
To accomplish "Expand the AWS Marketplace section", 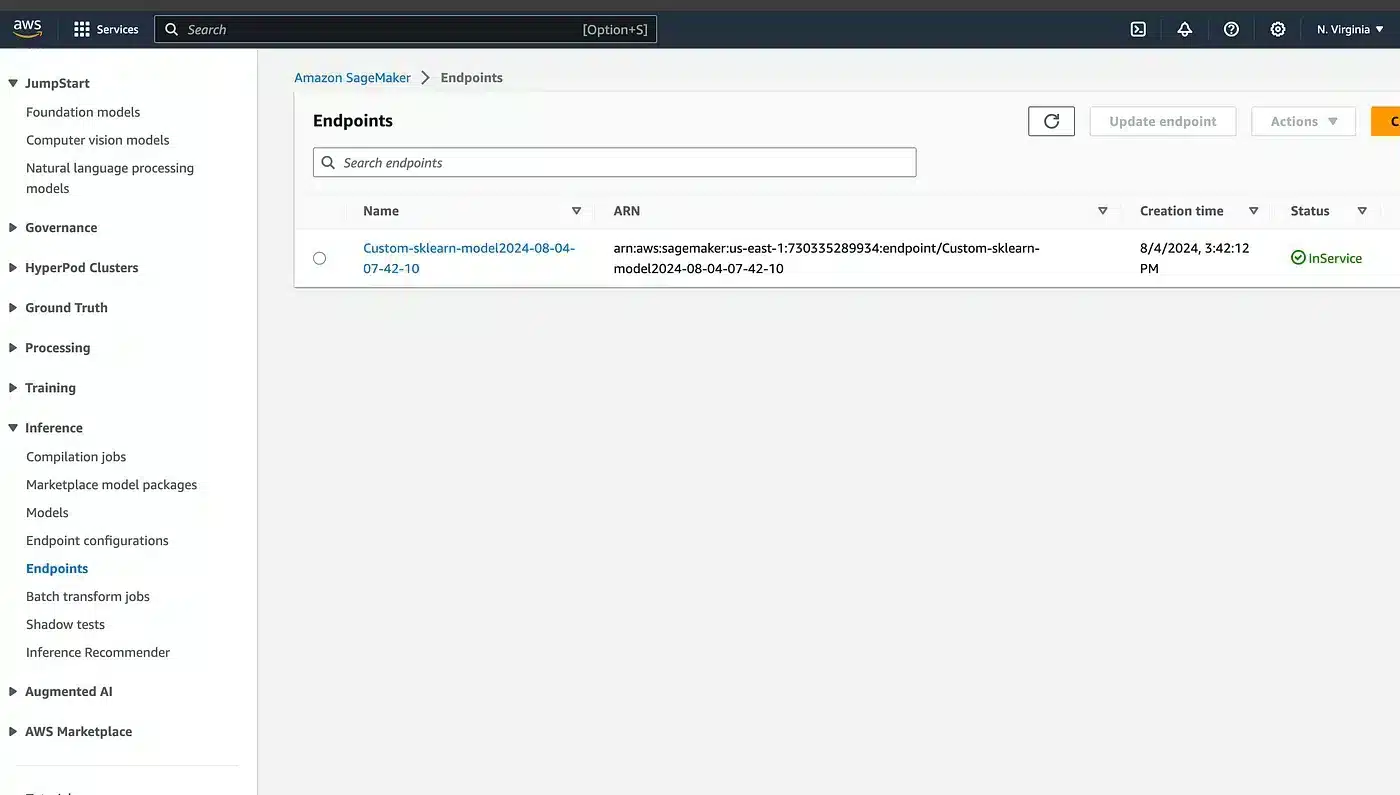I will pos(13,732).
